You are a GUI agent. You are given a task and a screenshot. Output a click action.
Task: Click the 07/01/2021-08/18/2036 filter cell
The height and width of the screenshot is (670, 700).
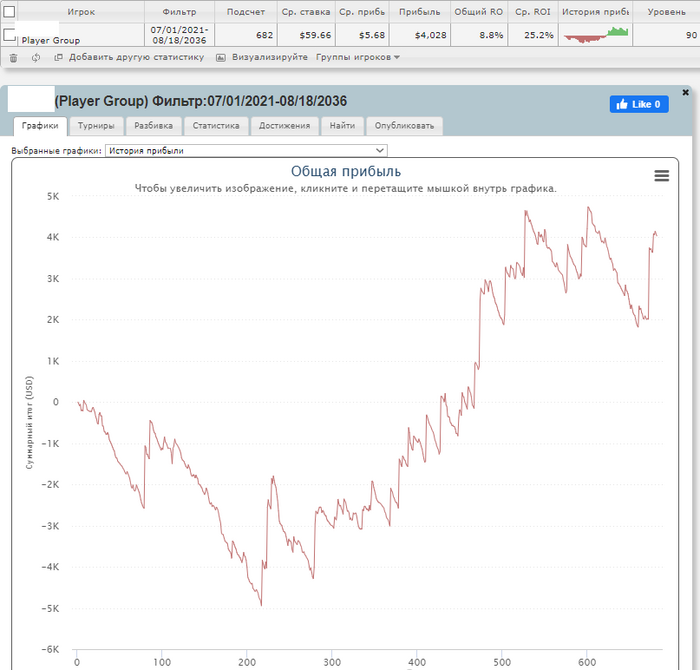click(x=179, y=35)
